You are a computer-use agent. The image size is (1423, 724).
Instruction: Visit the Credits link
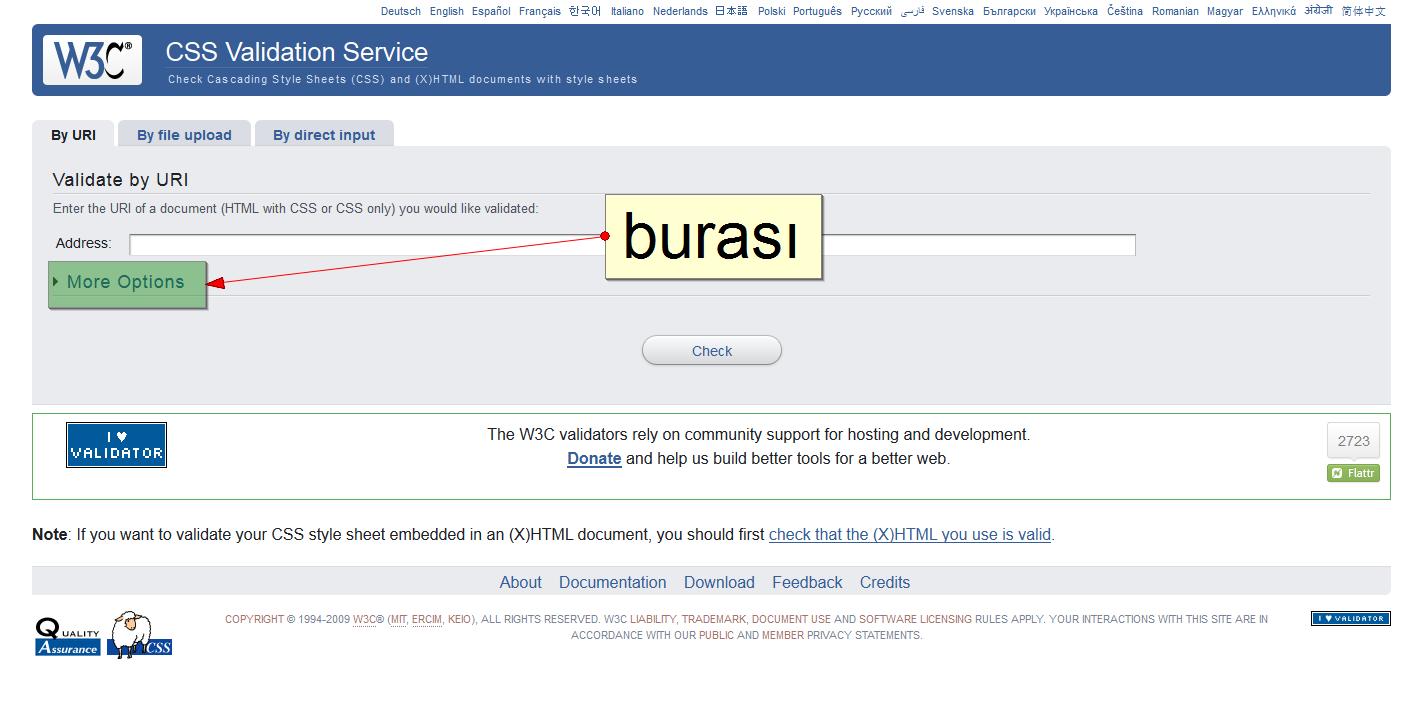885,583
